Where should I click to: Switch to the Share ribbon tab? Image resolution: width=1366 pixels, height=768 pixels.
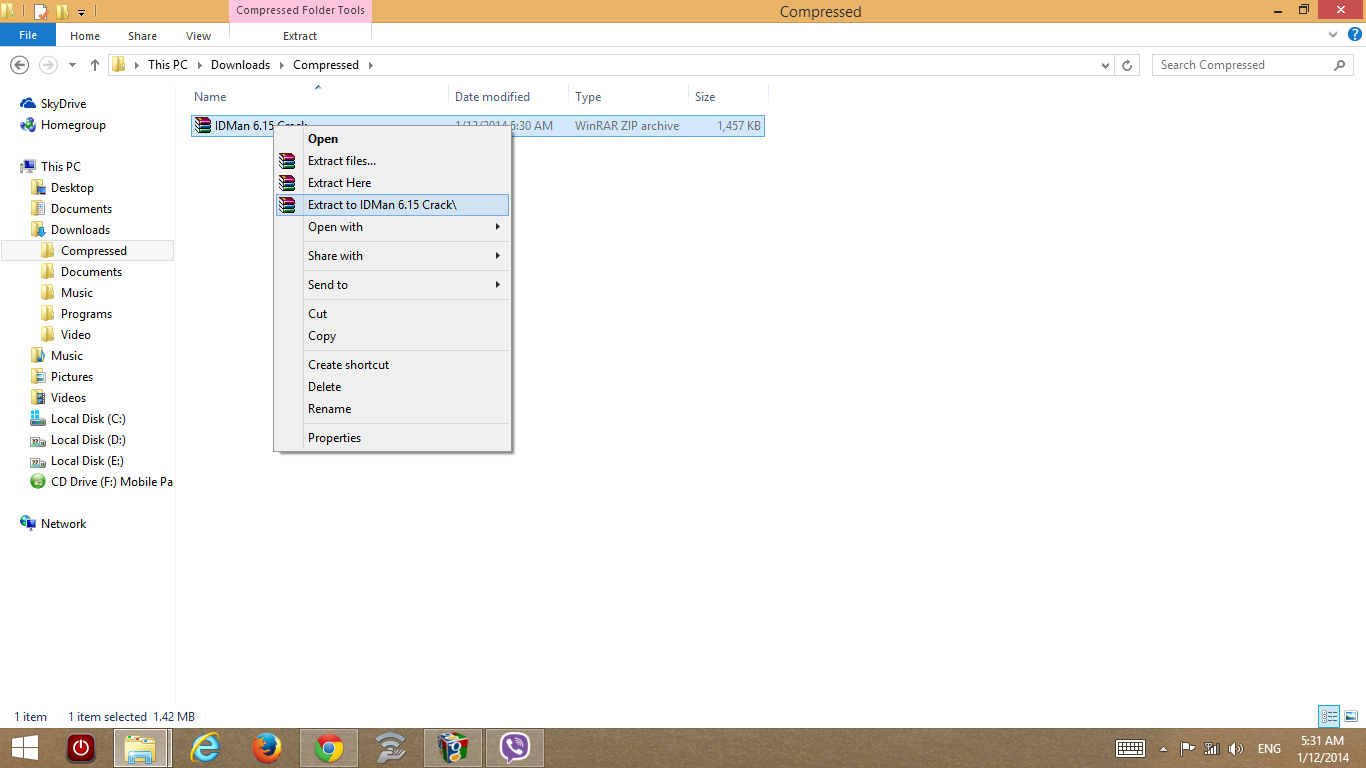click(142, 36)
